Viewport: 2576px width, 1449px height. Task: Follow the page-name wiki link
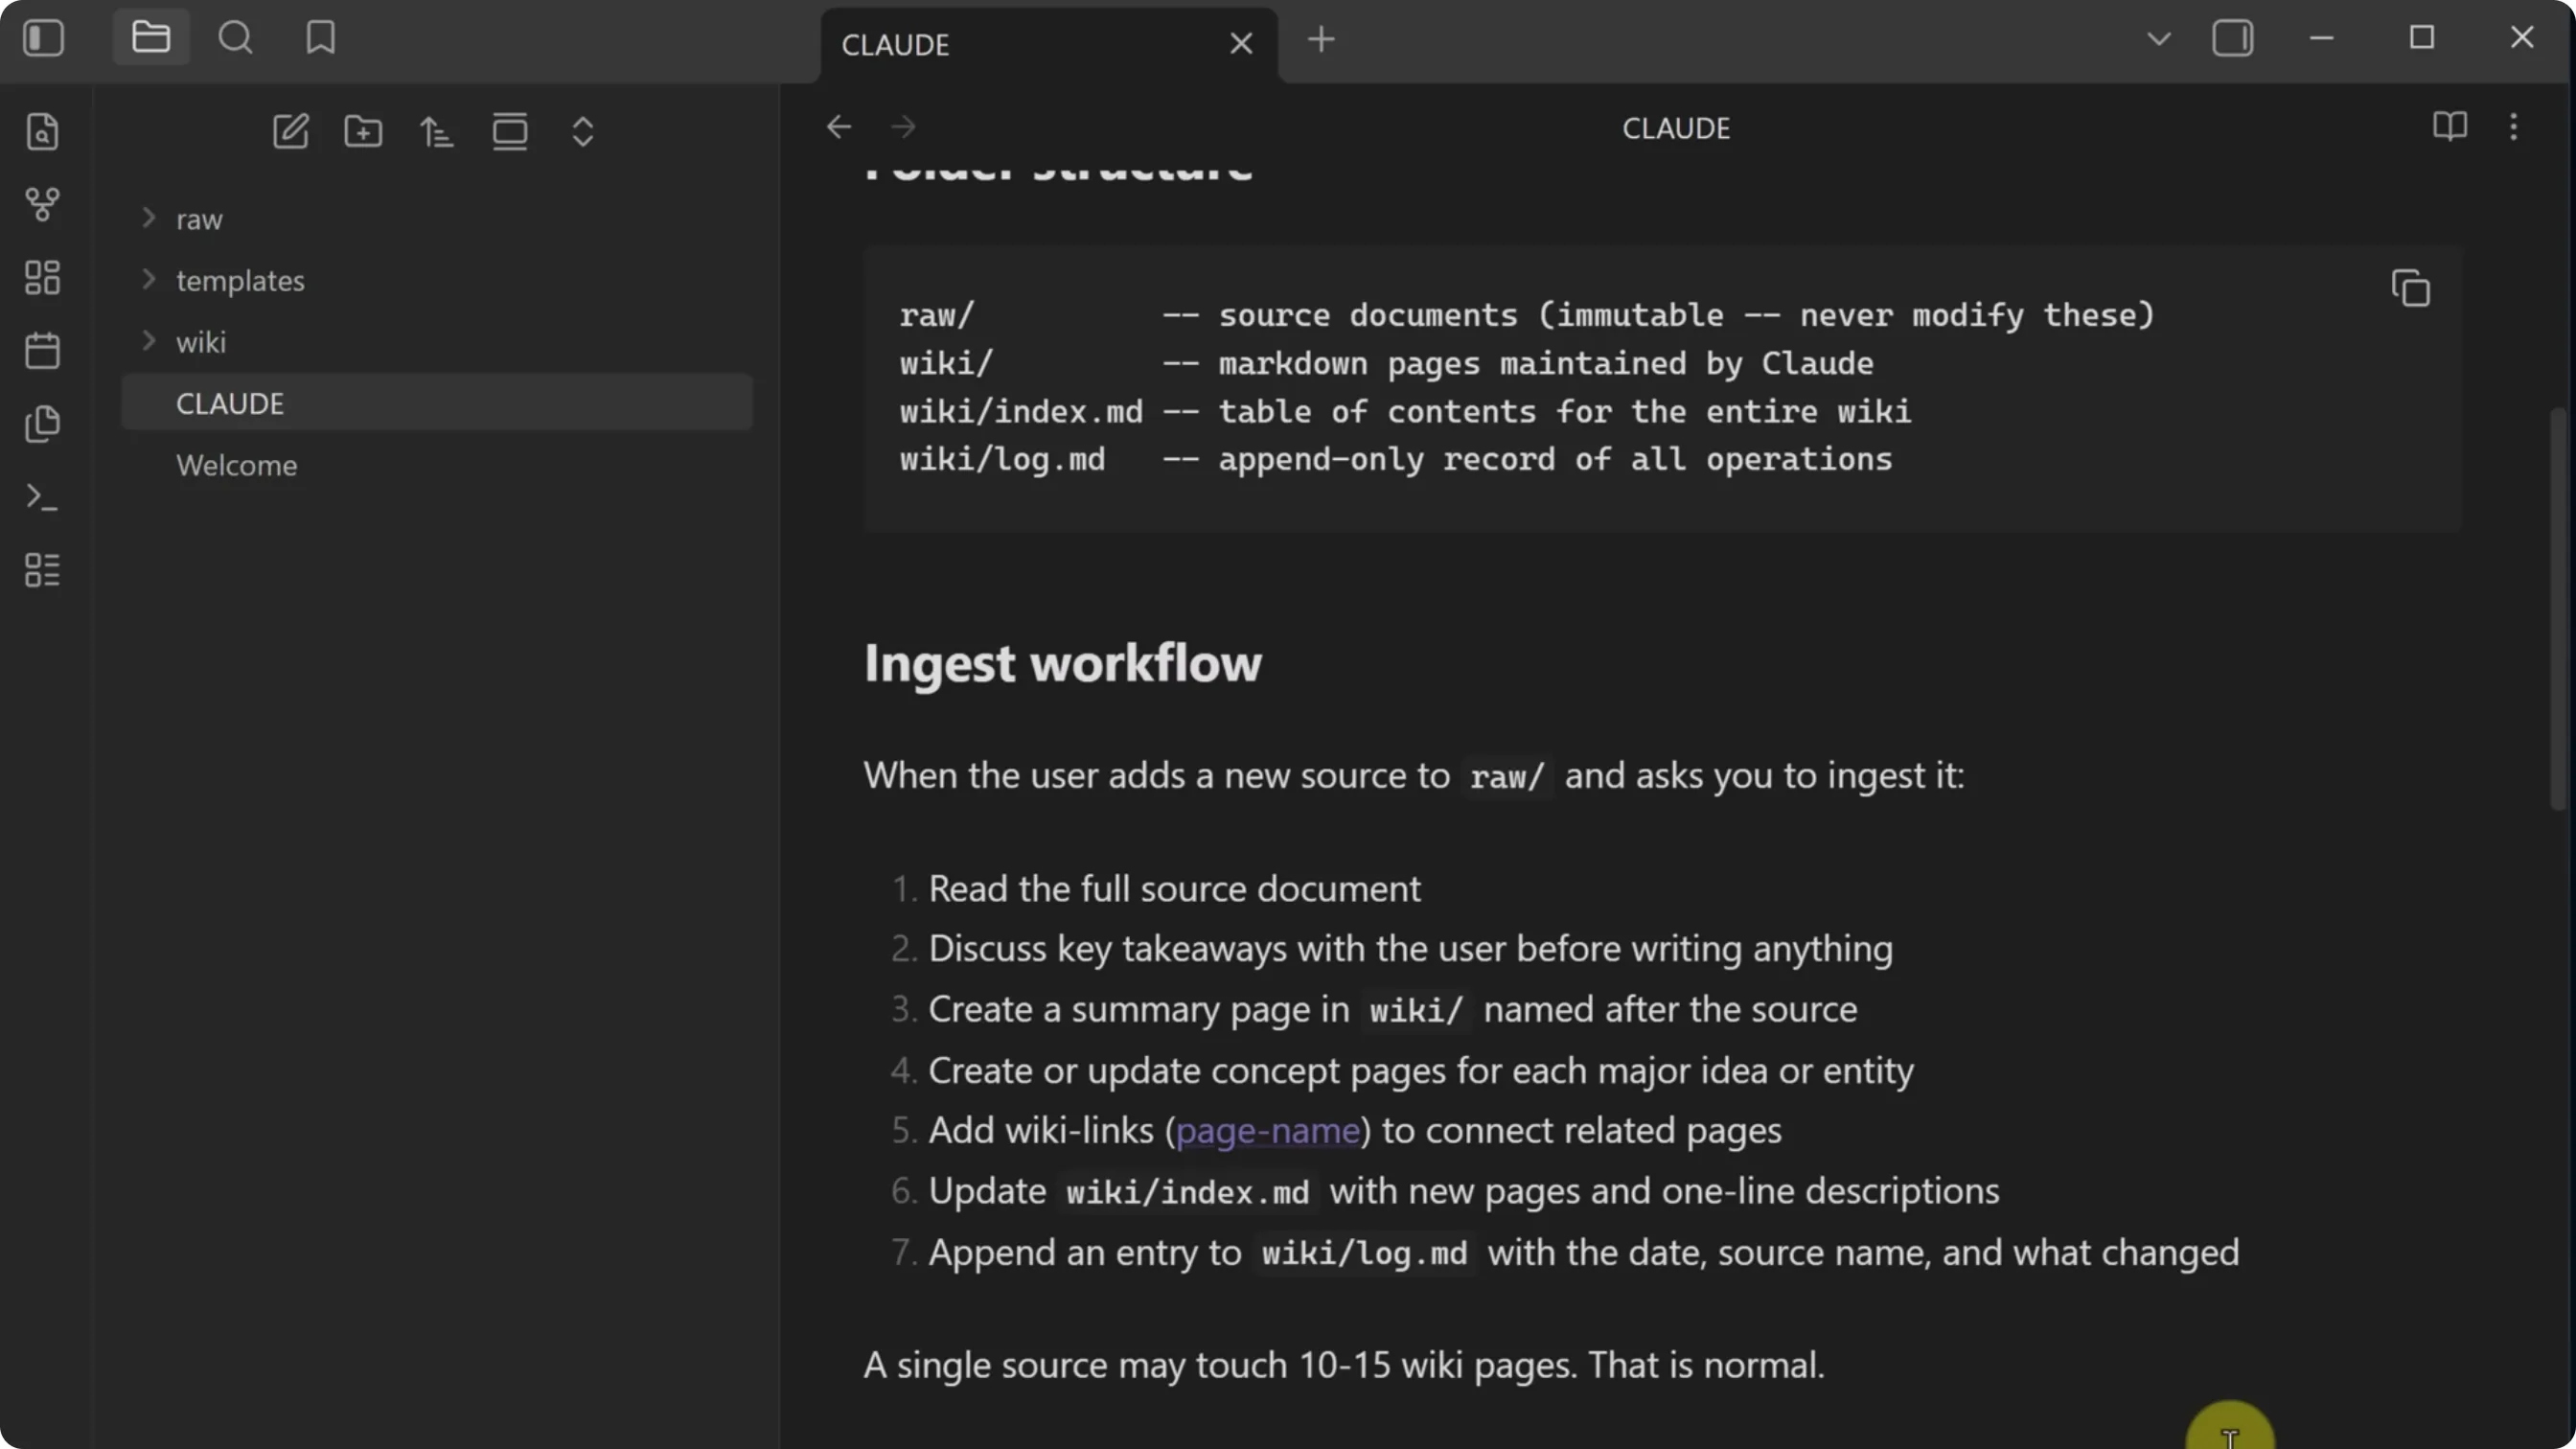click(x=1268, y=1131)
